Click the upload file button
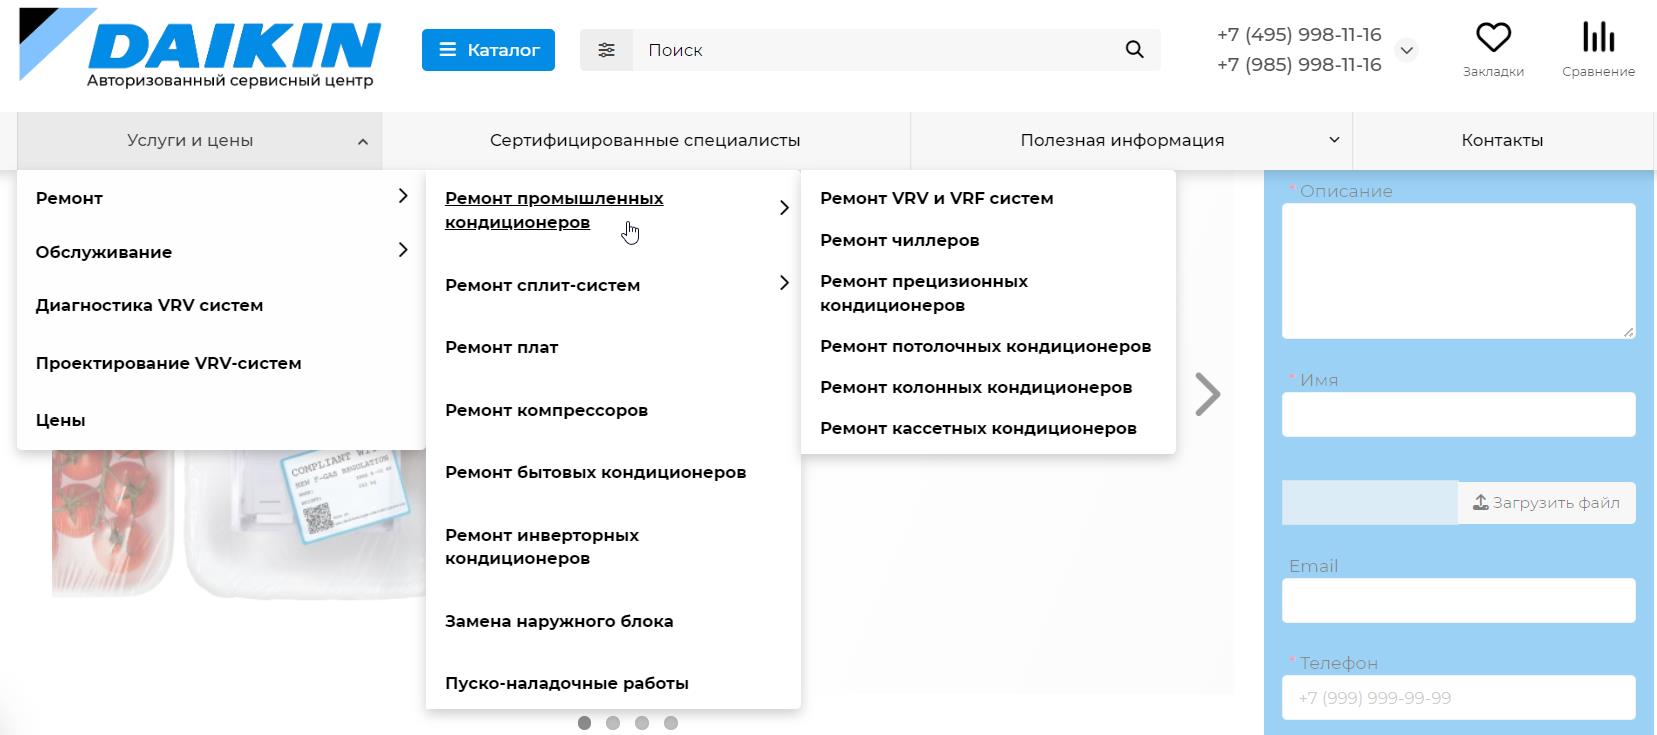Image resolution: width=1657 pixels, height=735 pixels. click(x=1546, y=503)
